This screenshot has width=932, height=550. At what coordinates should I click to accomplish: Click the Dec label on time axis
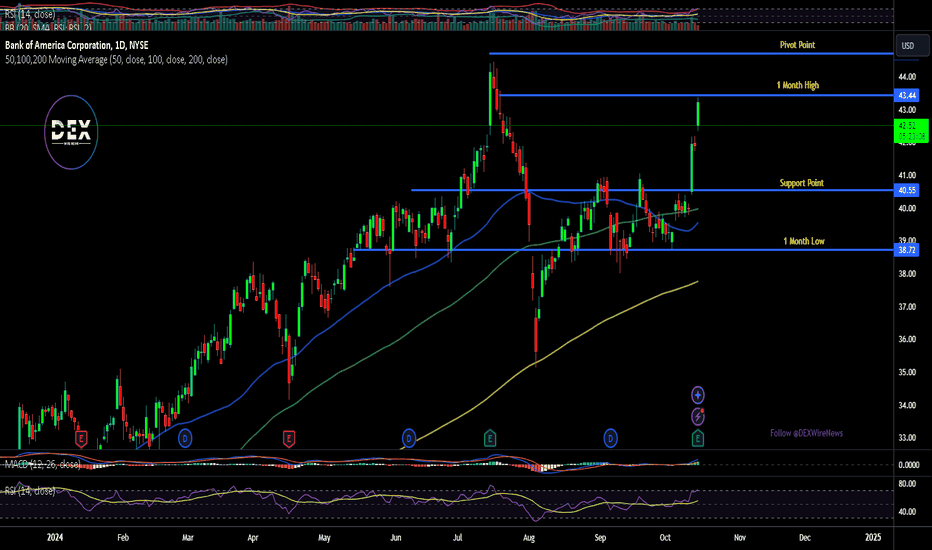pos(804,538)
